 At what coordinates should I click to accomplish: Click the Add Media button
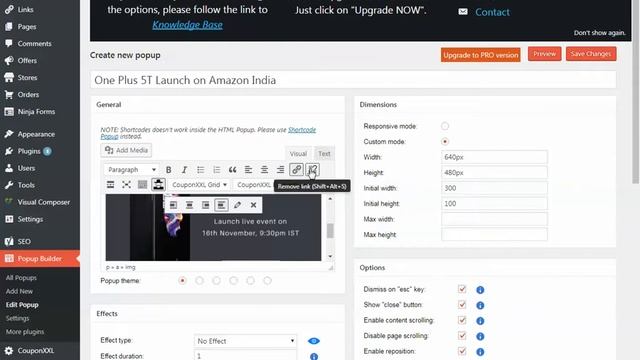click(x=126, y=150)
